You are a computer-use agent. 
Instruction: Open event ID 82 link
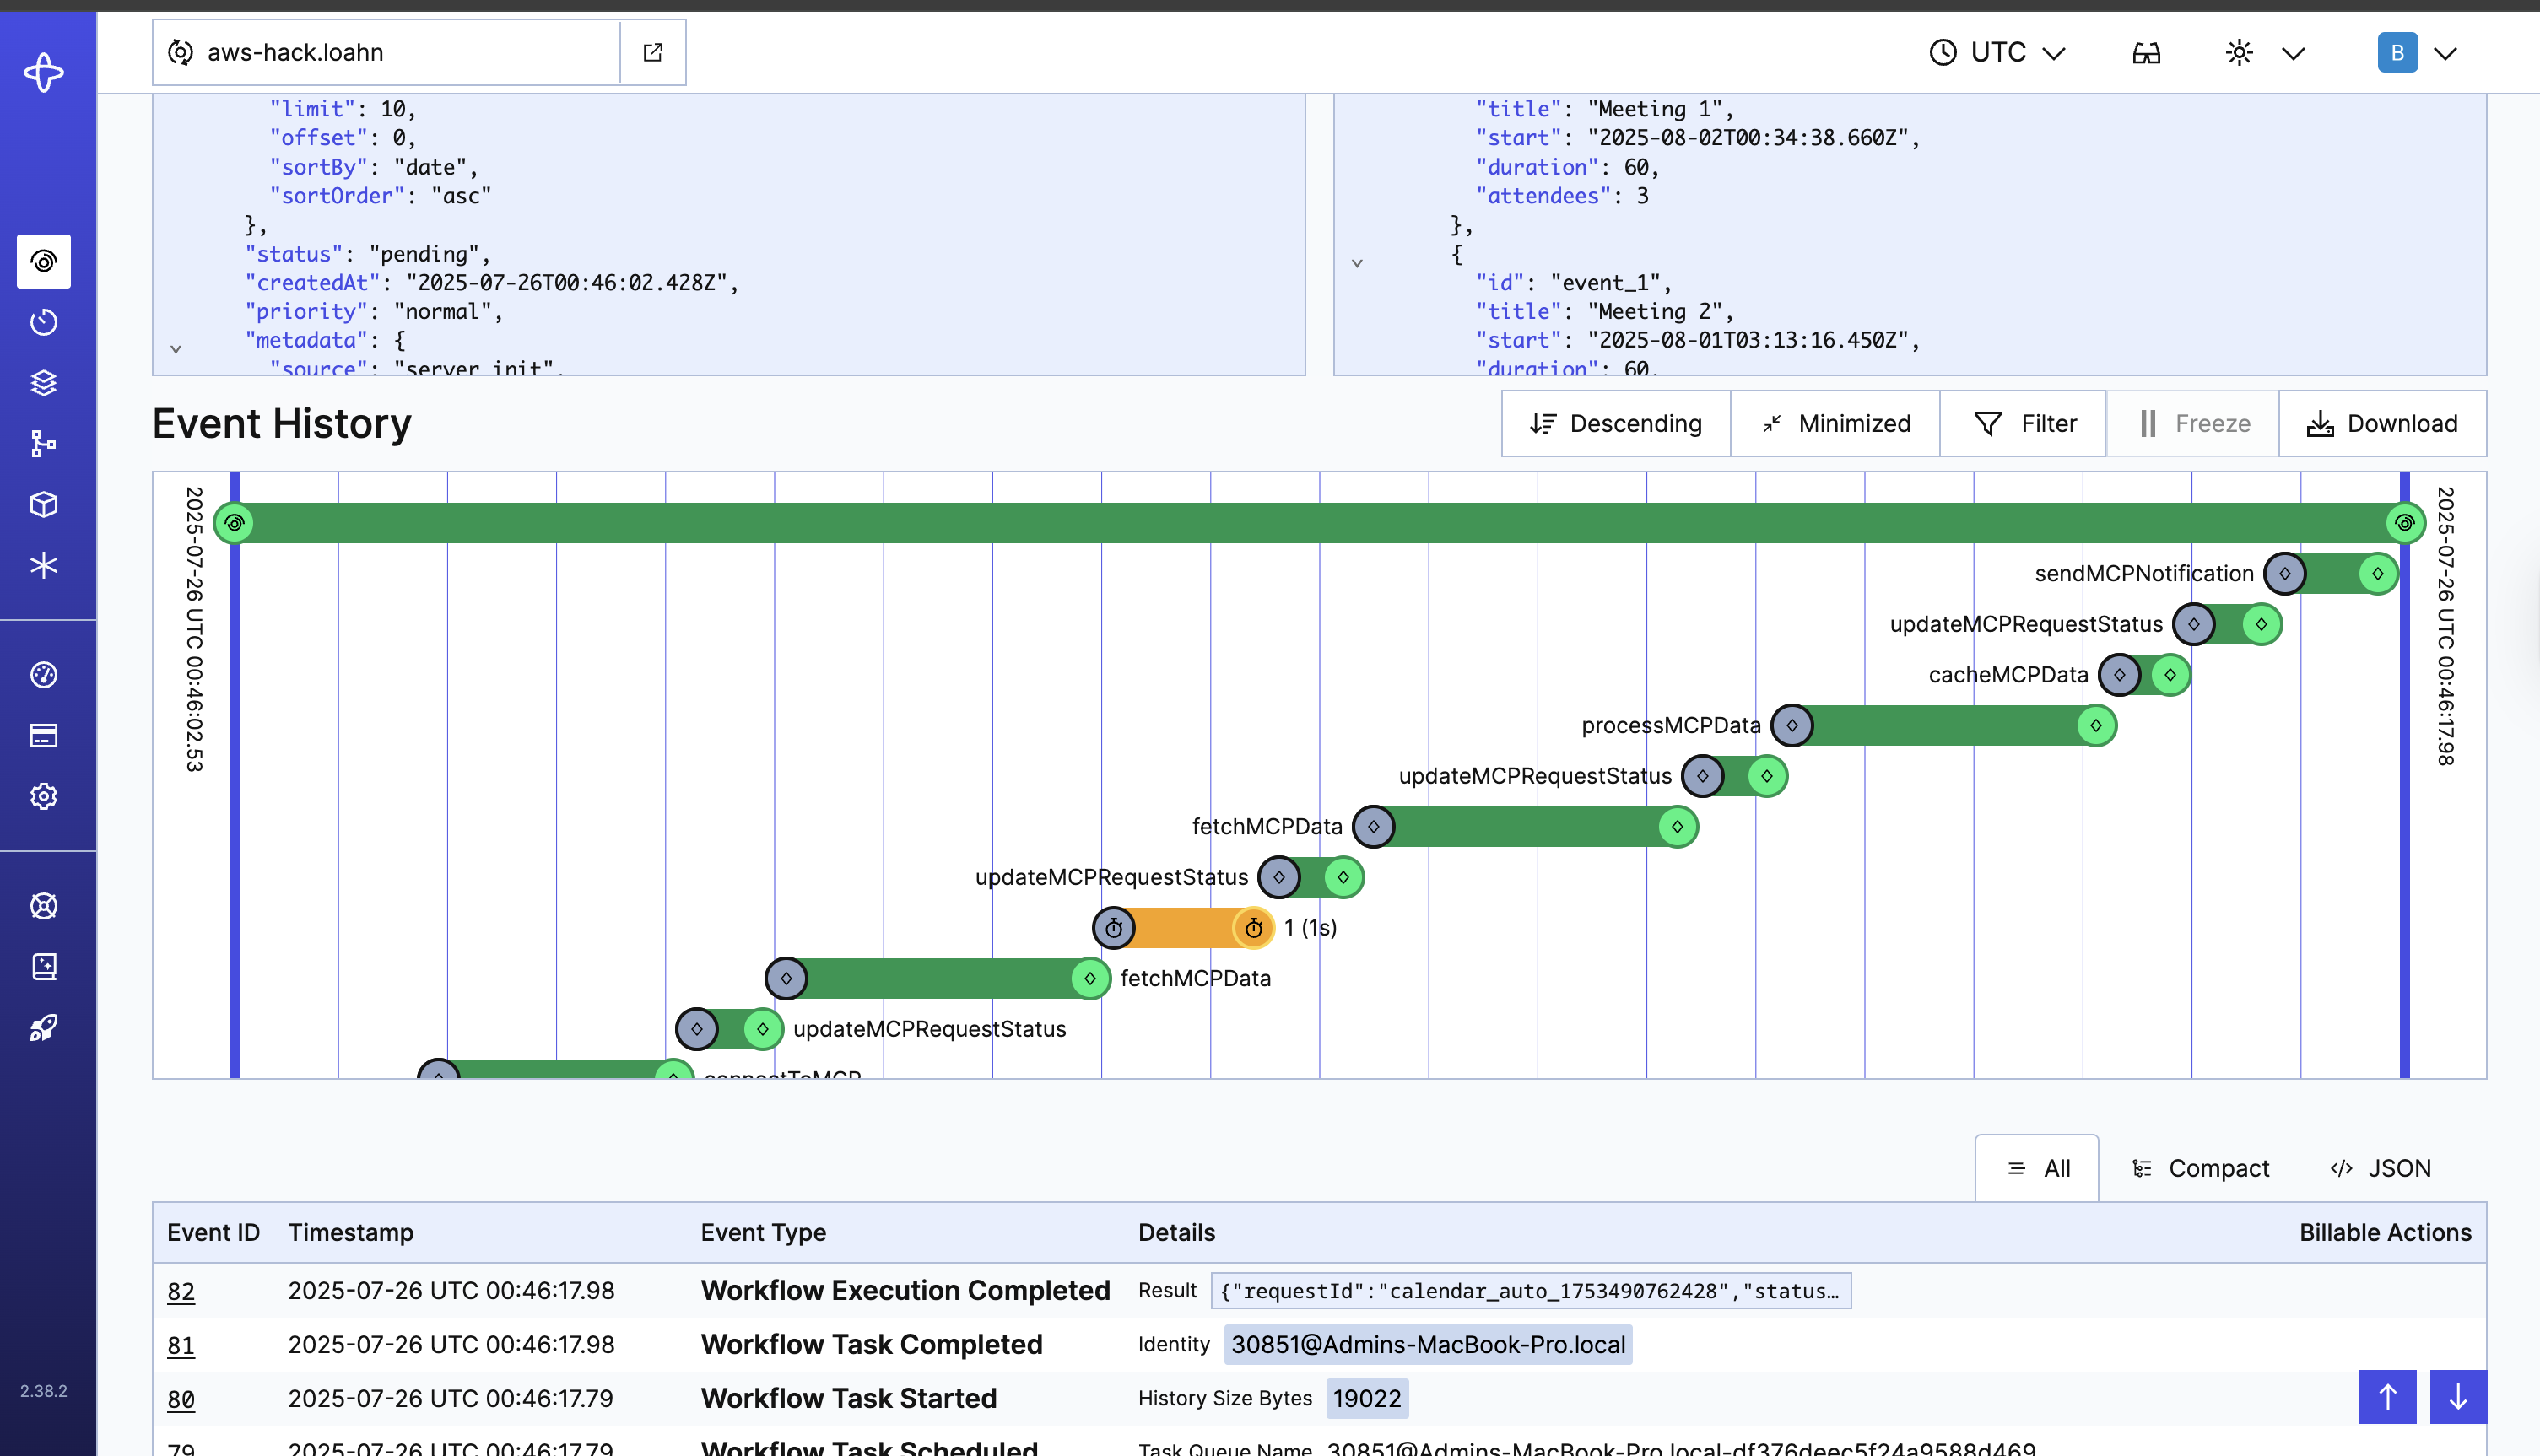(x=181, y=1291)
